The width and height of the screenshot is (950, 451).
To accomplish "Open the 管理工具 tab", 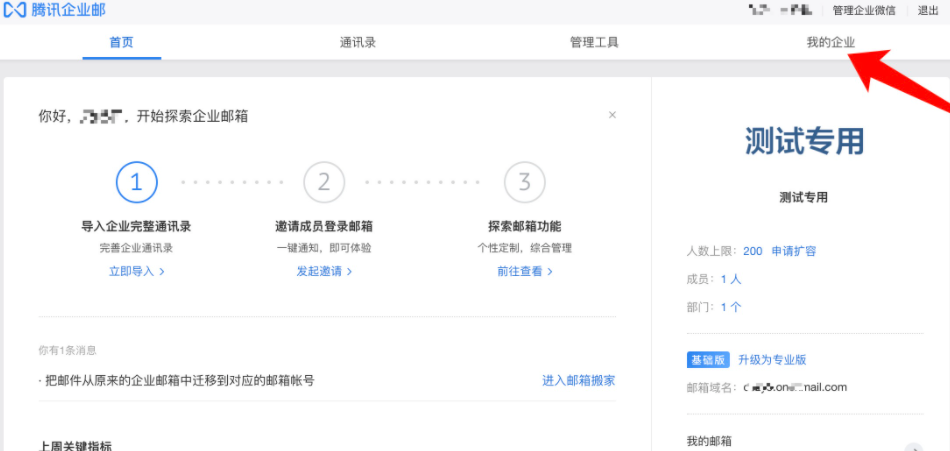I will [x=594, y=43].
